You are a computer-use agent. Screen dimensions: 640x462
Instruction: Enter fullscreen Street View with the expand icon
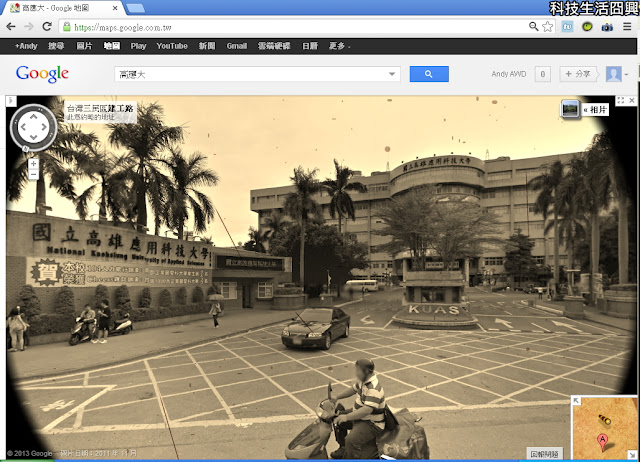point(620,100)
